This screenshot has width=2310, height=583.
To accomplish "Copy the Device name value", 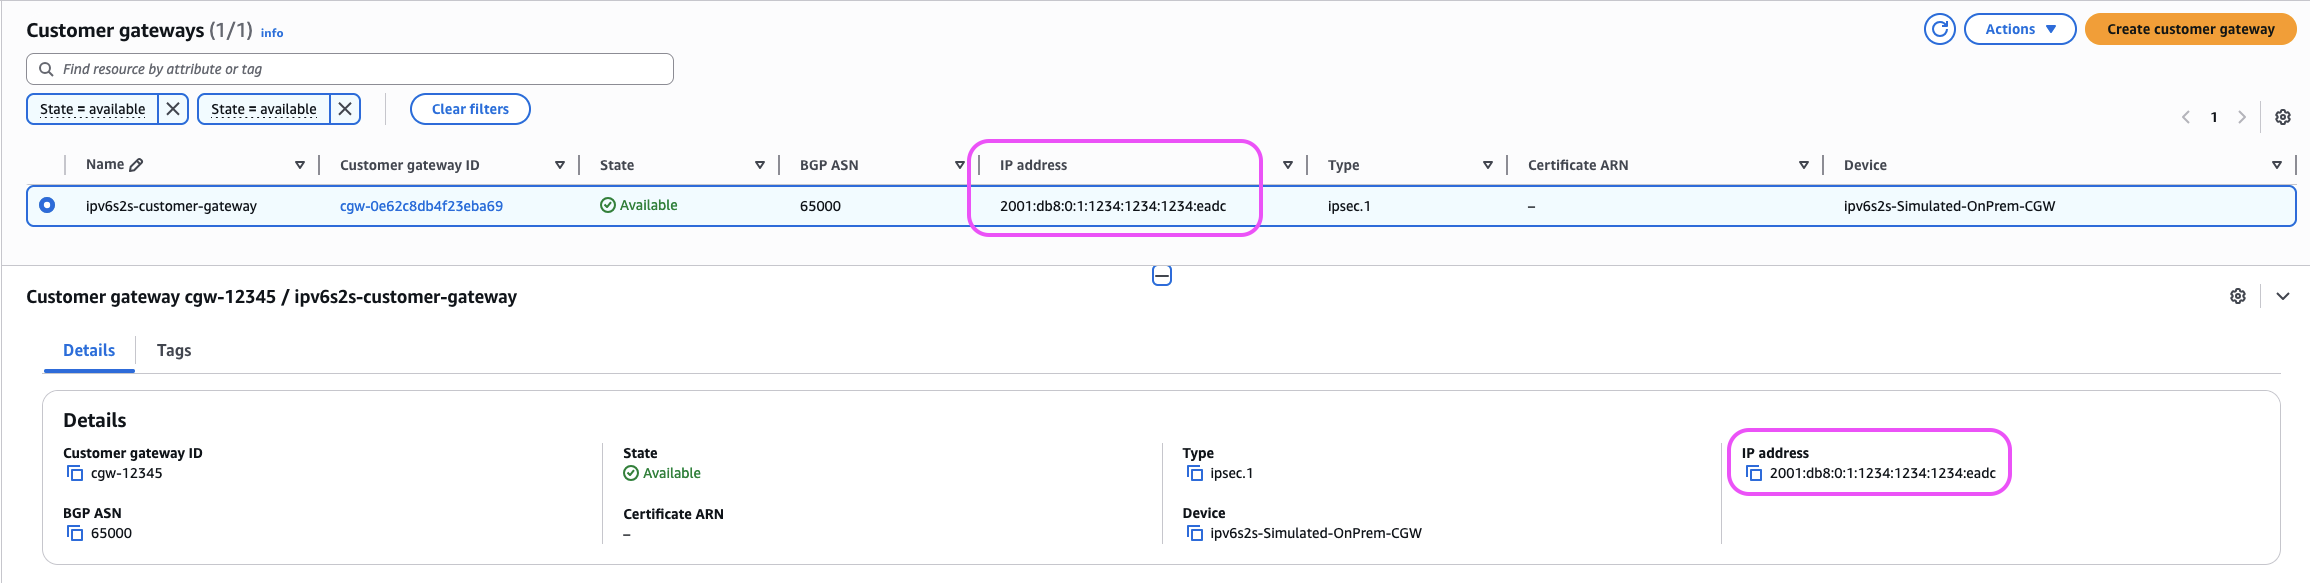I will 1194,533.
